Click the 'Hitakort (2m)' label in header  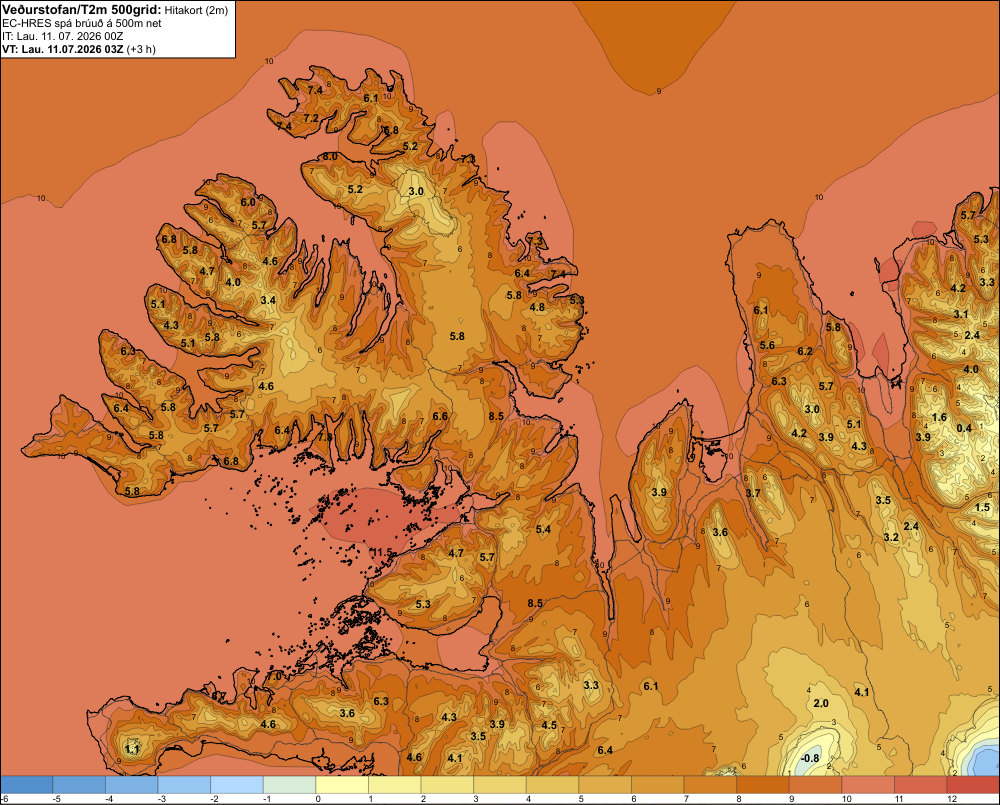pyautogui.click(x=196, y=10)
